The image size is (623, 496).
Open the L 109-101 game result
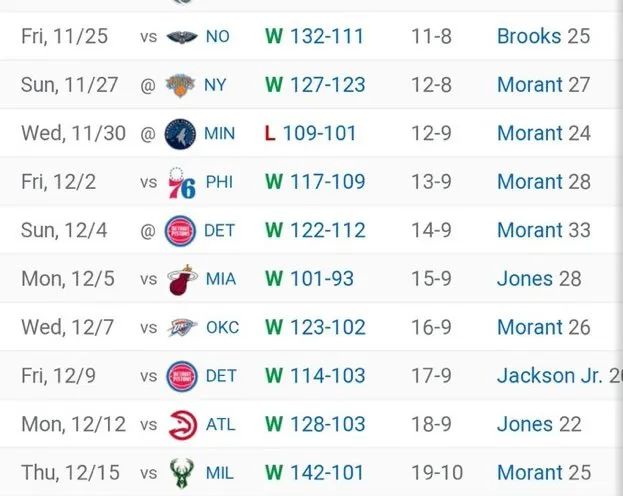click(310, 134)
